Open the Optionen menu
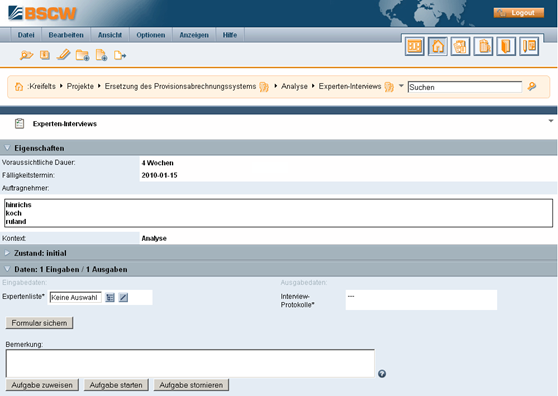The image size is (558, 396). [151, 35]
